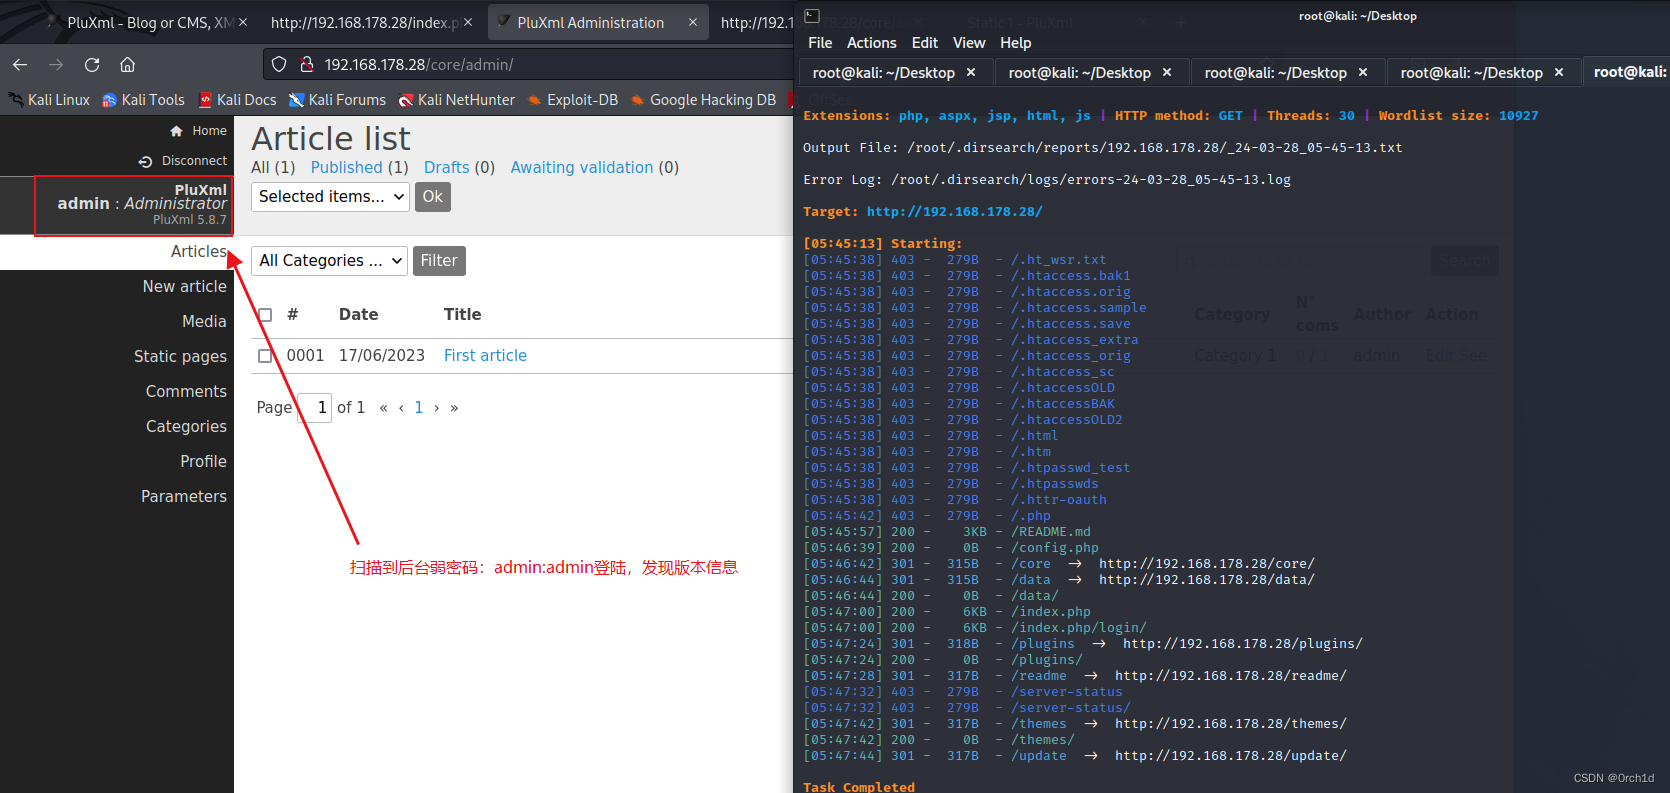
Task: Close the PluXml Administration tab
Action: tap(693, 22)
